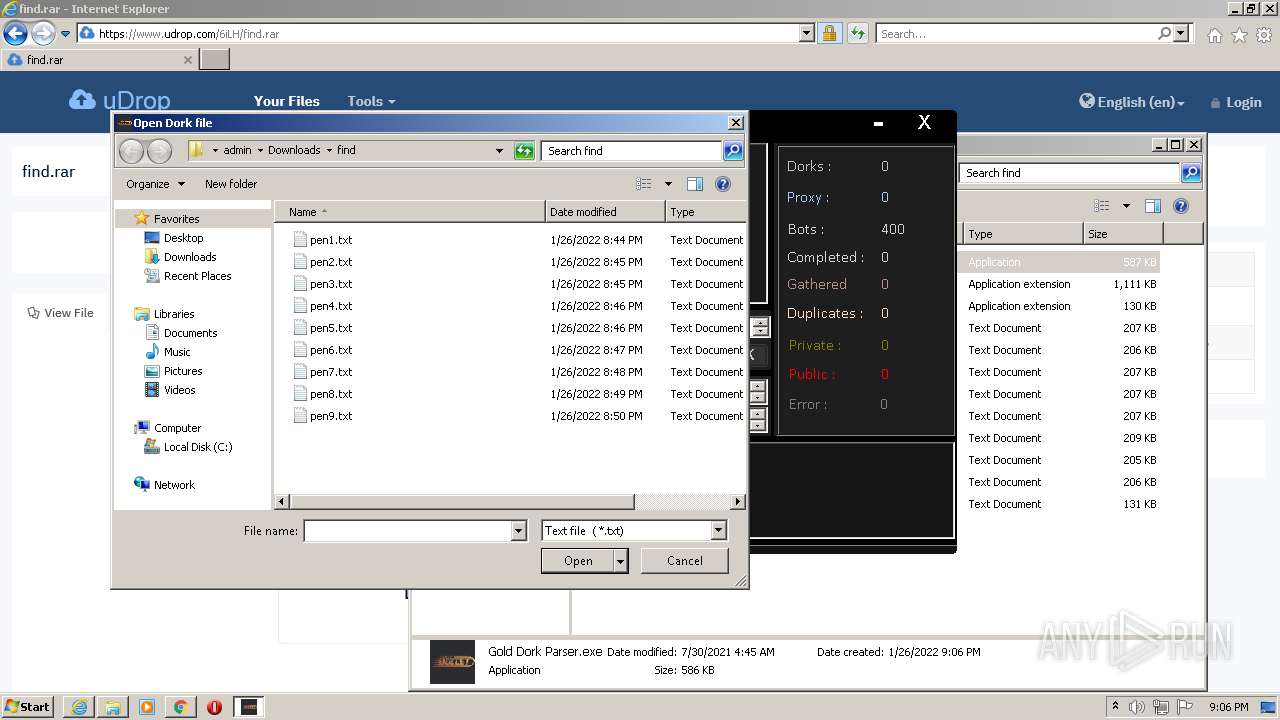Open Recent Places in the sidebar

pyautogui.click(x=188, y=276)
